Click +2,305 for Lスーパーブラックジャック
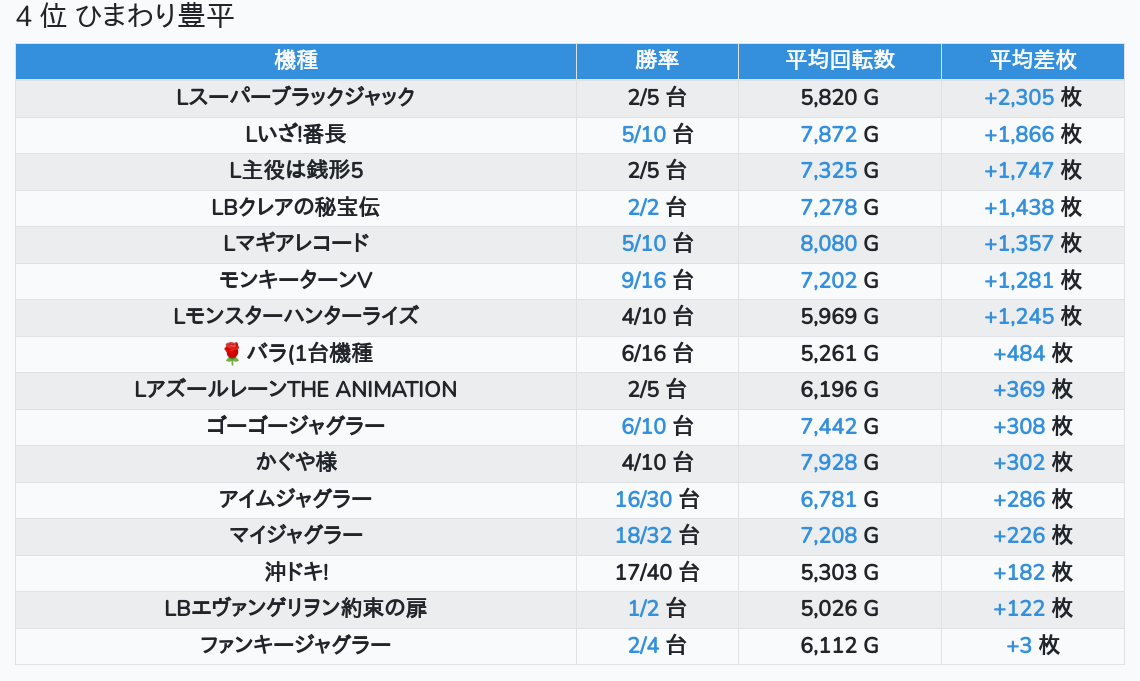Viewport: 1140px width, 681px height. click(1018, 97)
